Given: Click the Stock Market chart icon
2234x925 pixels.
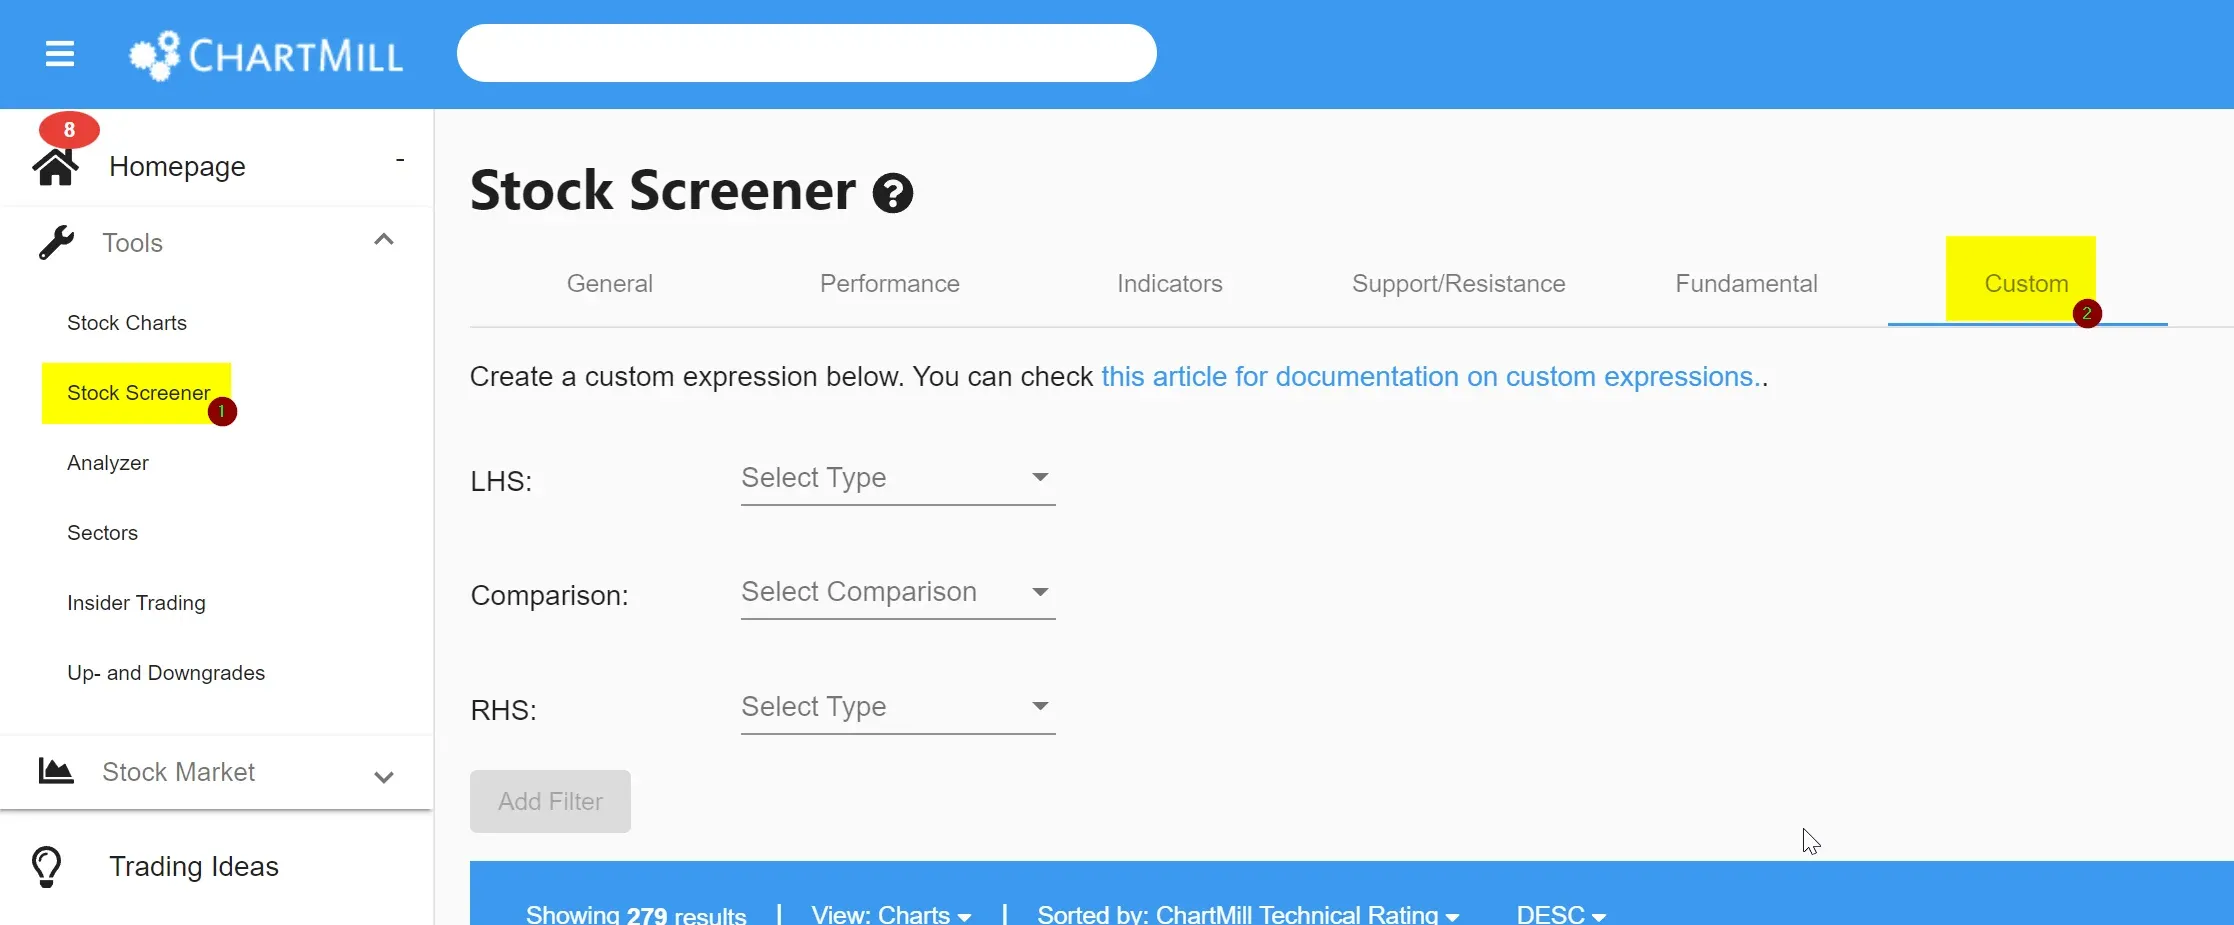Looking at the screenshot, I should (x=56, y=771).
